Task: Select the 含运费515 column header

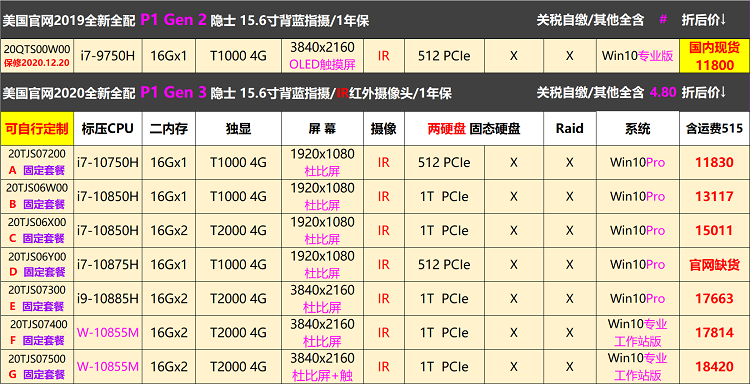Action: pos(715,128)
